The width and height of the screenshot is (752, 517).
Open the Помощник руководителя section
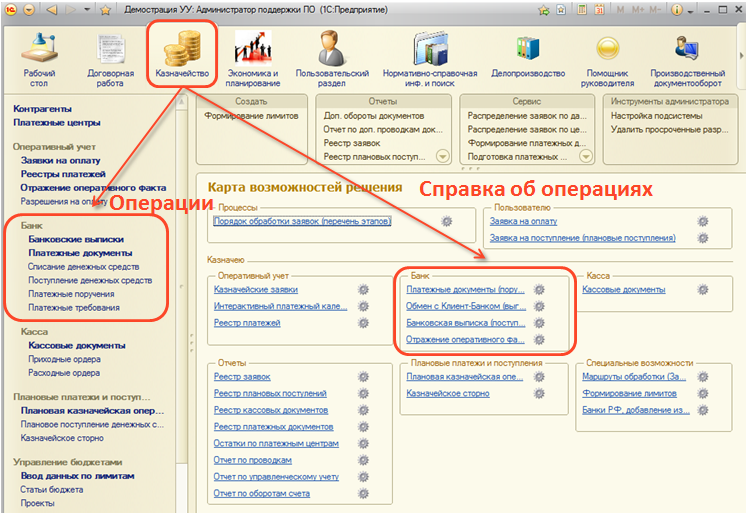pyautogui.click(x=607, y=54)
